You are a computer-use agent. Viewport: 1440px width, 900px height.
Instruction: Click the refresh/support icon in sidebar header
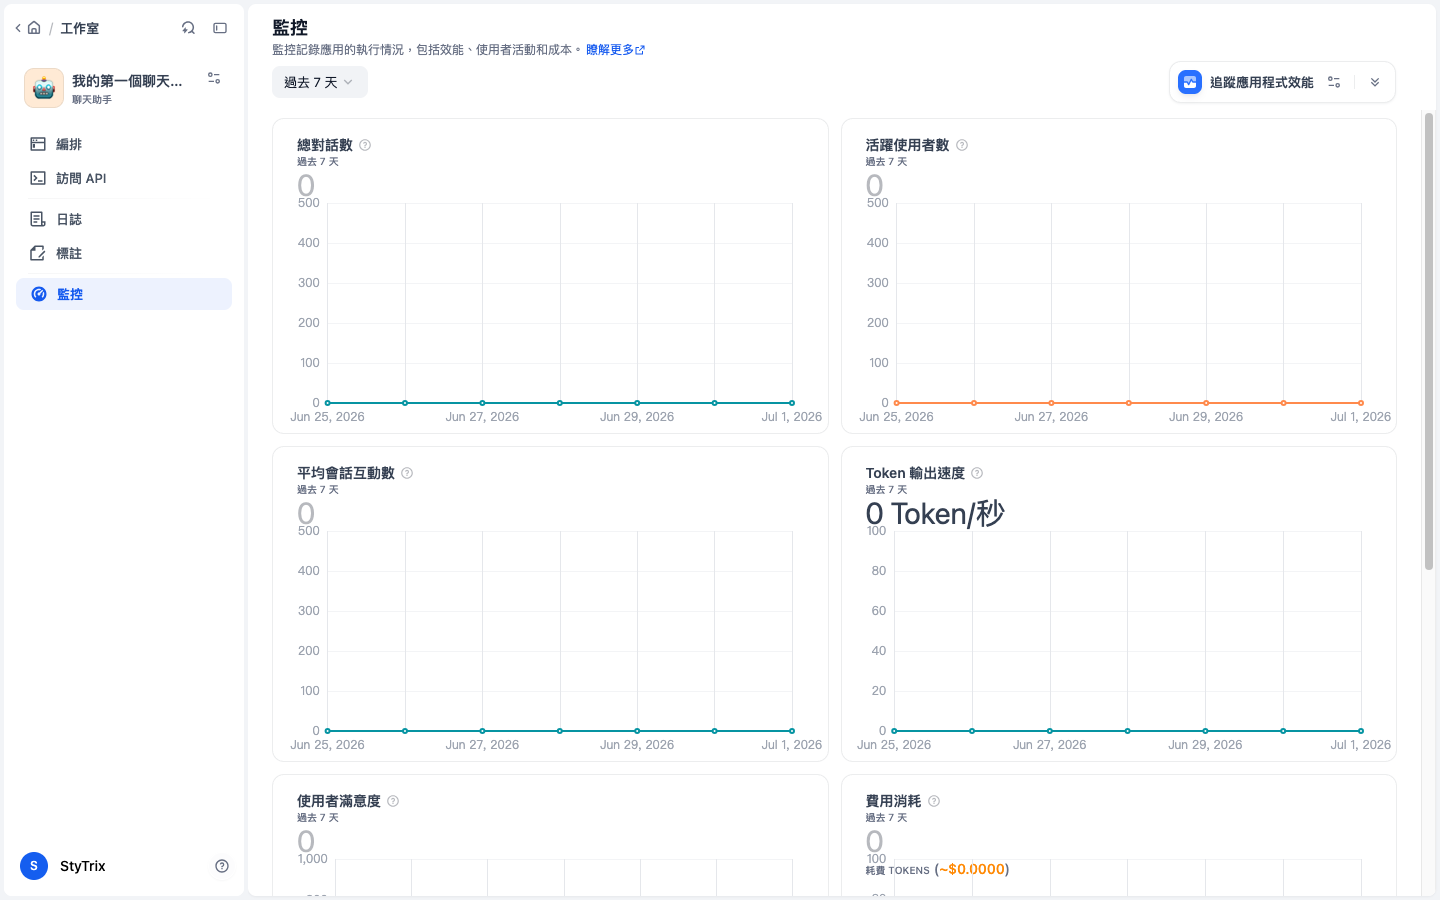pos(188,28)
